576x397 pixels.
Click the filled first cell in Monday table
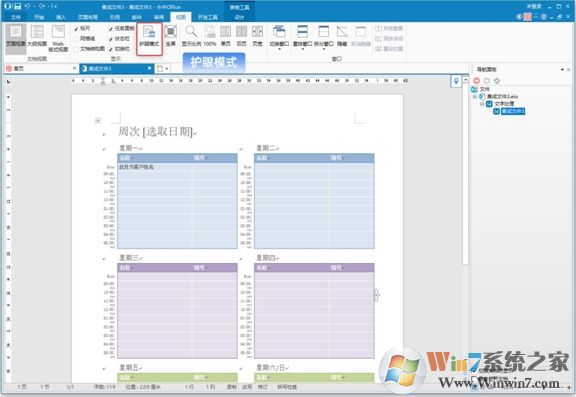point(155,167)
